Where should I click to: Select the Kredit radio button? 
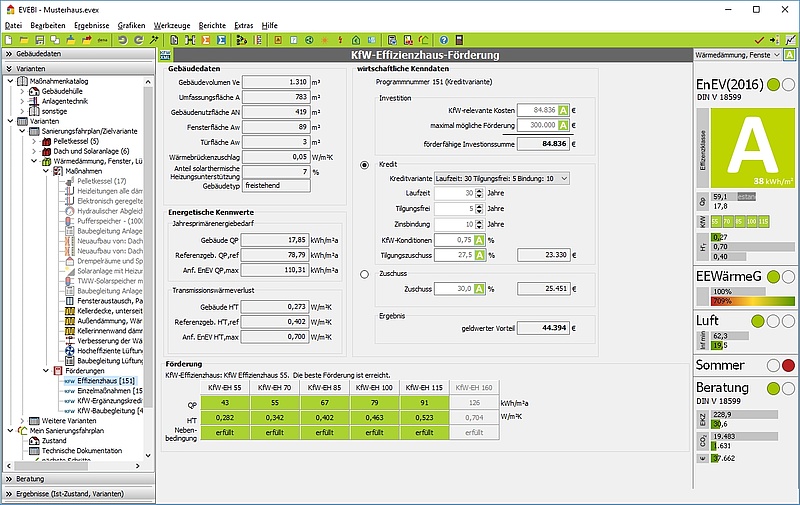(x=363, y=163)
